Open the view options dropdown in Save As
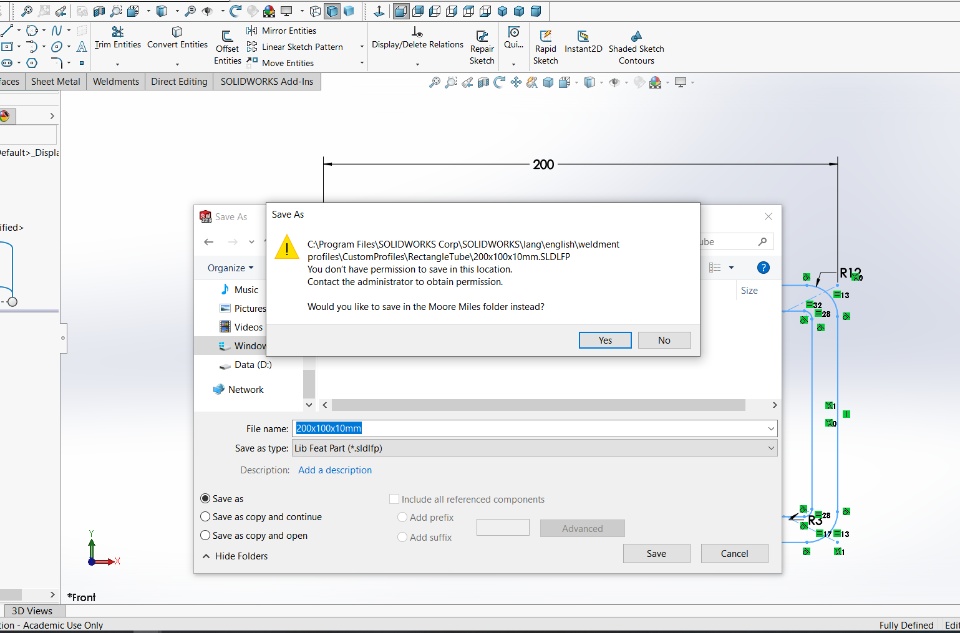Viewport: 960px width, 633px height. point(731,268)
